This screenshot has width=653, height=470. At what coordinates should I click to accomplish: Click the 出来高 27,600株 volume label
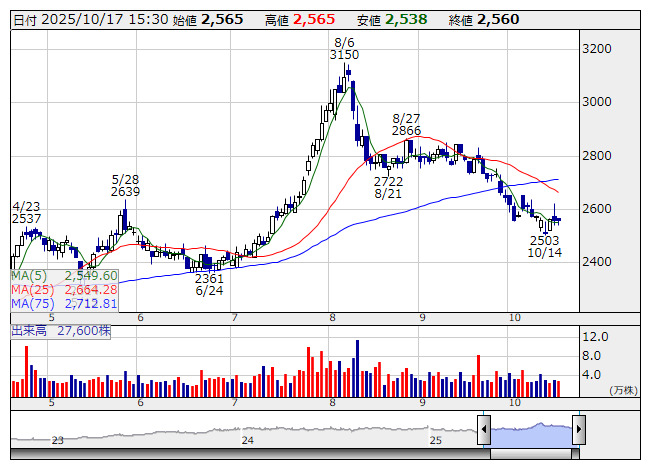[x=61, y=331]
